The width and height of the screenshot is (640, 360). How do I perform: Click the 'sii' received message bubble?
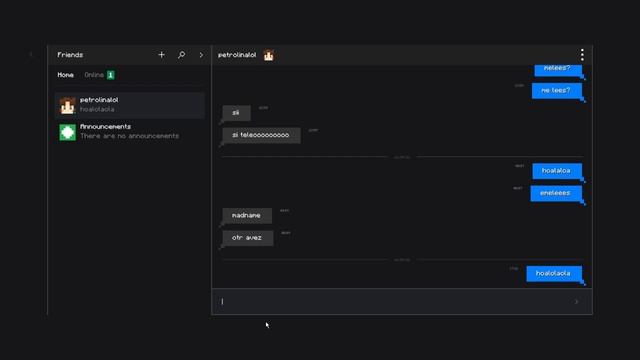coord(236,113)
